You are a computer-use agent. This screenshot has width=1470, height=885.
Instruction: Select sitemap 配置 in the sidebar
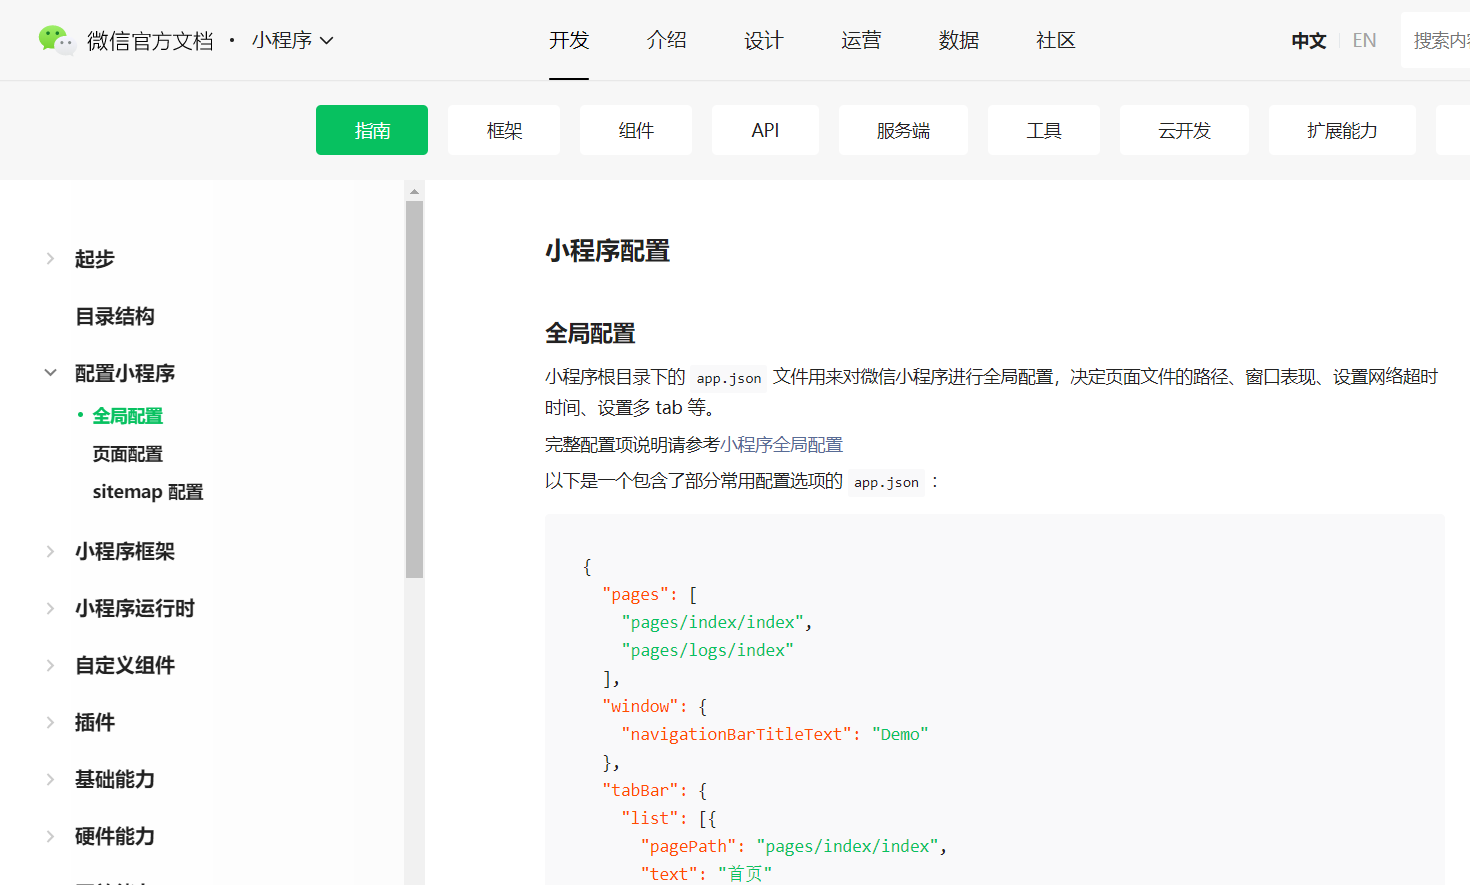pyautogui.click(x=148, y=492)
